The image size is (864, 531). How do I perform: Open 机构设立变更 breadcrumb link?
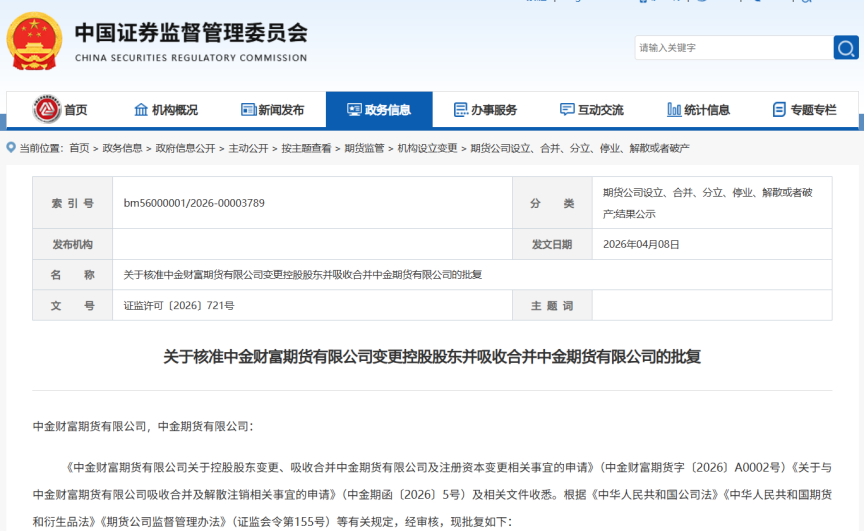[427, 148]
